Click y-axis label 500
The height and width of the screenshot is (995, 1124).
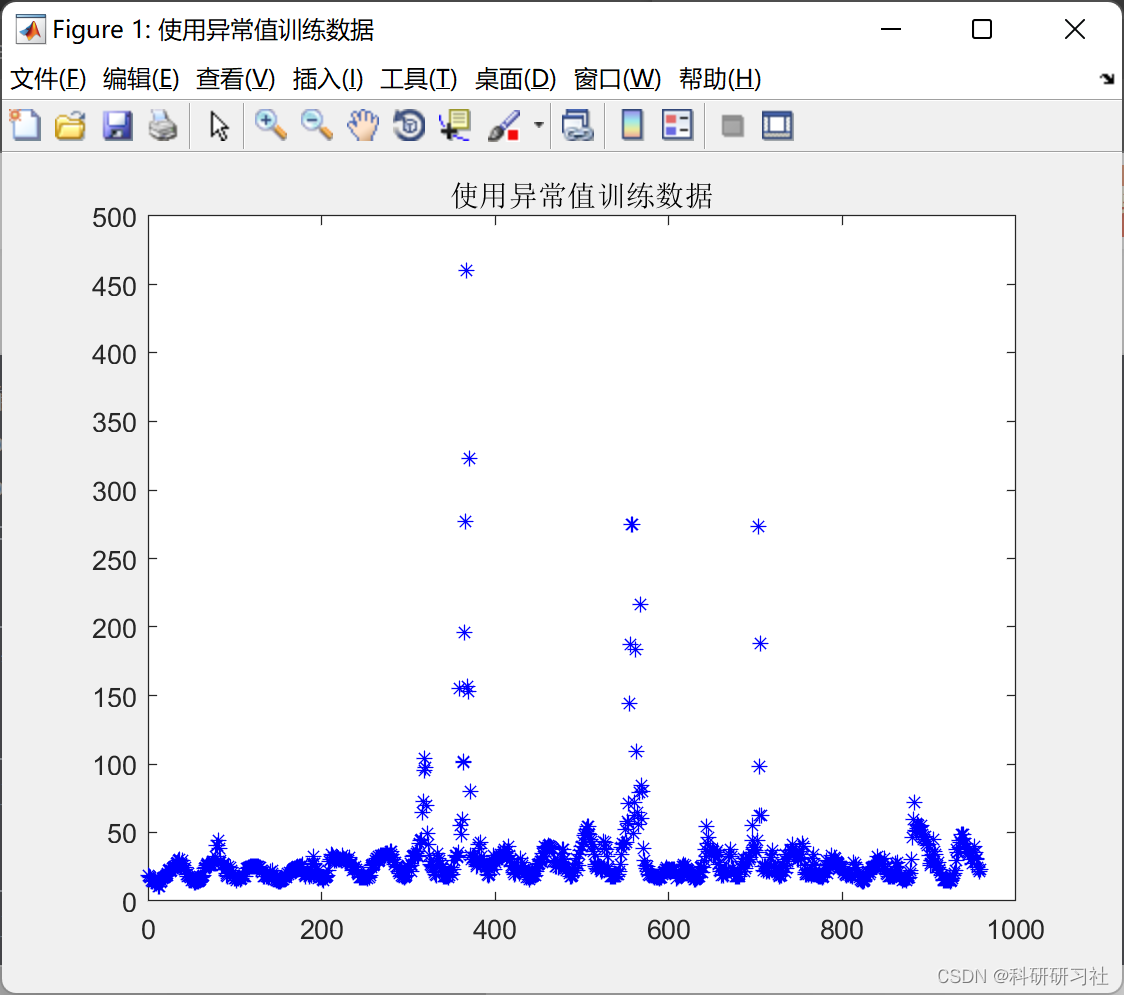[x=114, y=218]
